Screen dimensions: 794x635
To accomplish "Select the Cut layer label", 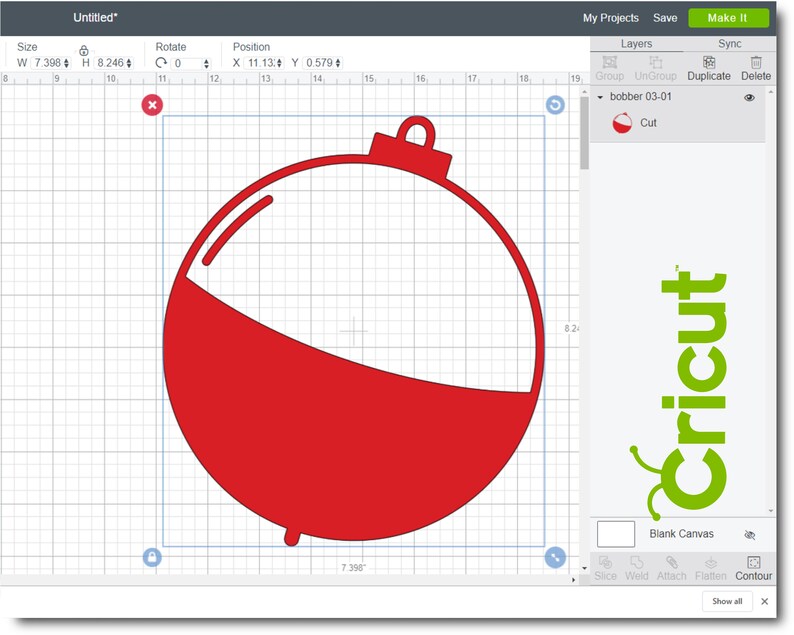I will (648, 123).
